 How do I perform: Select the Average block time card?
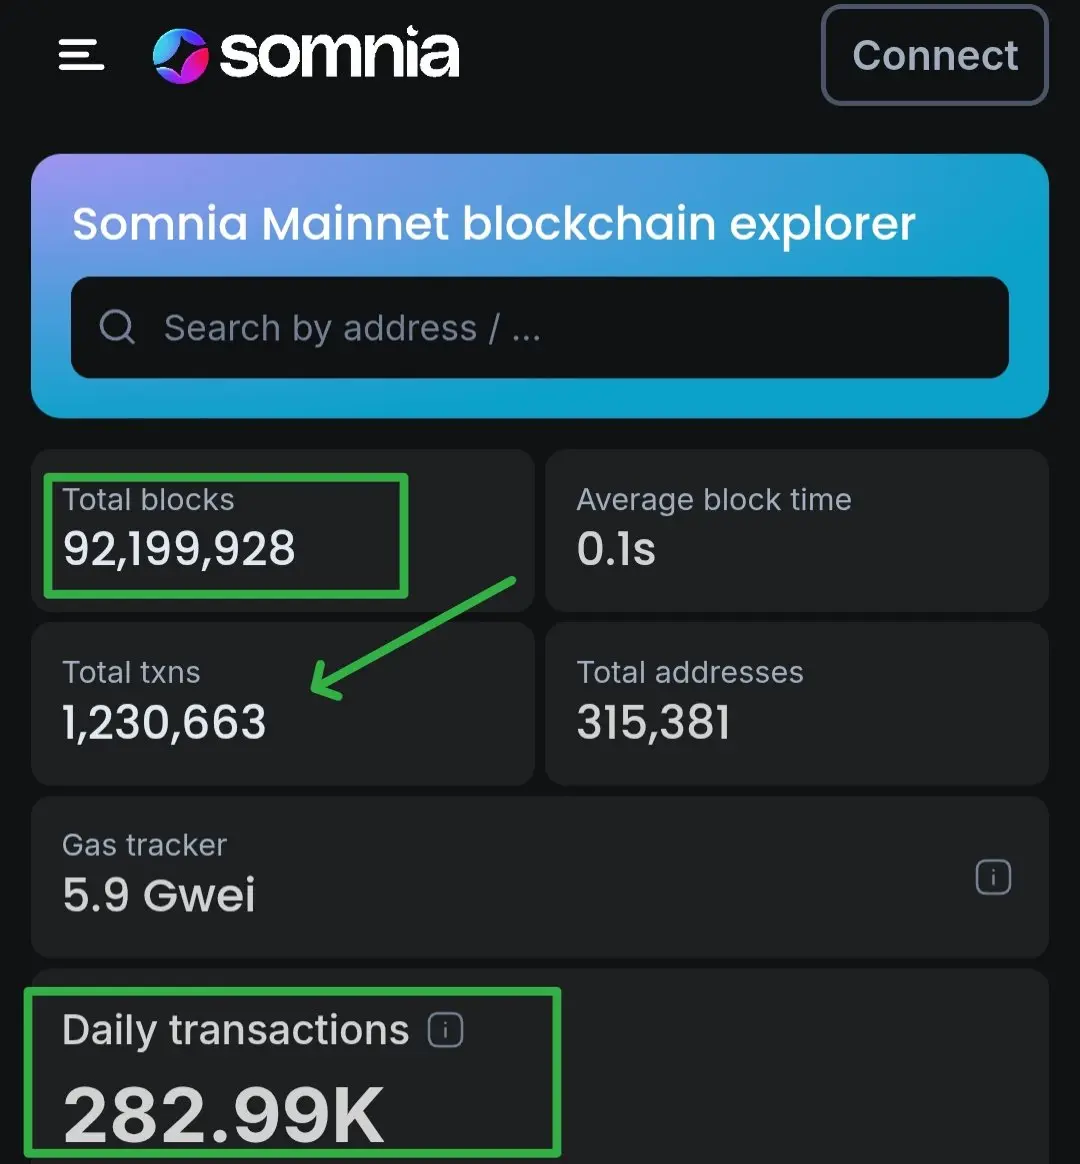point(797,531)
